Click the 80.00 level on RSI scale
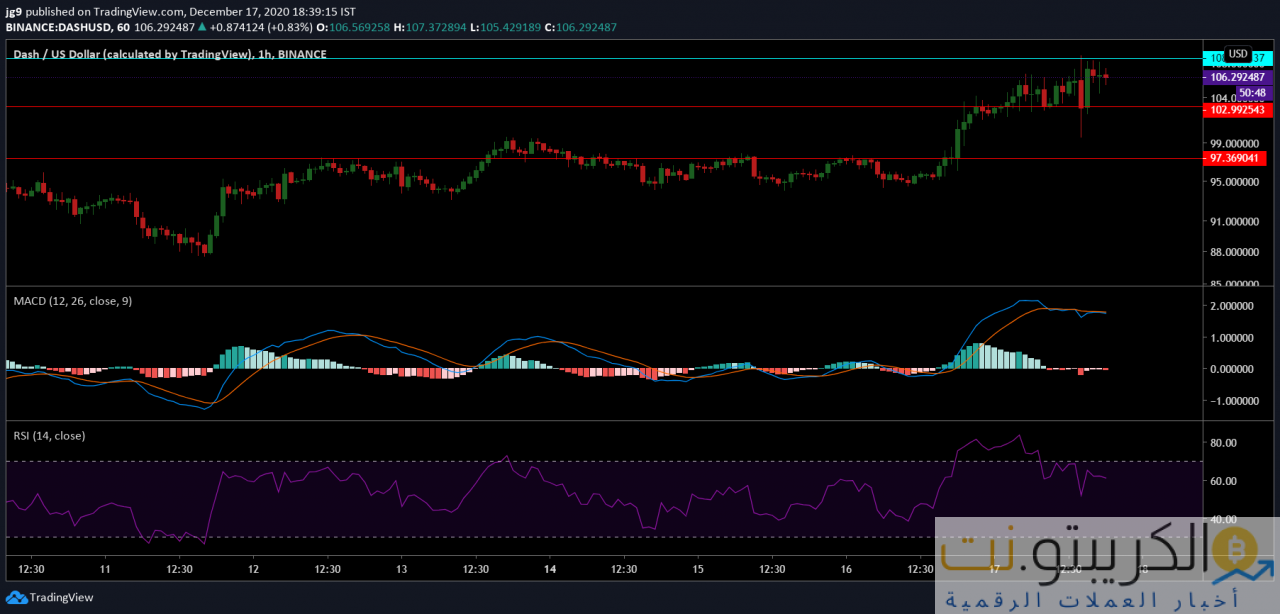The image size is (1280, 614). (1224, 442)
